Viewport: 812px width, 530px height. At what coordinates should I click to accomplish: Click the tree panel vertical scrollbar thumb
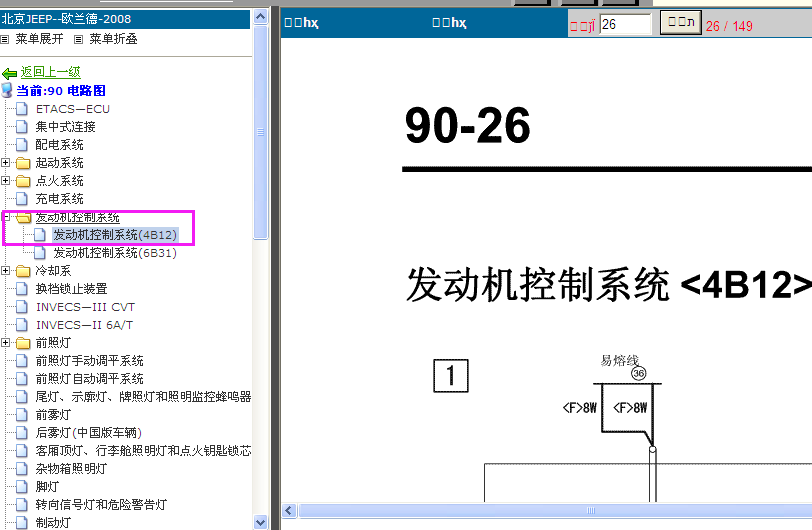coord(260,132)
